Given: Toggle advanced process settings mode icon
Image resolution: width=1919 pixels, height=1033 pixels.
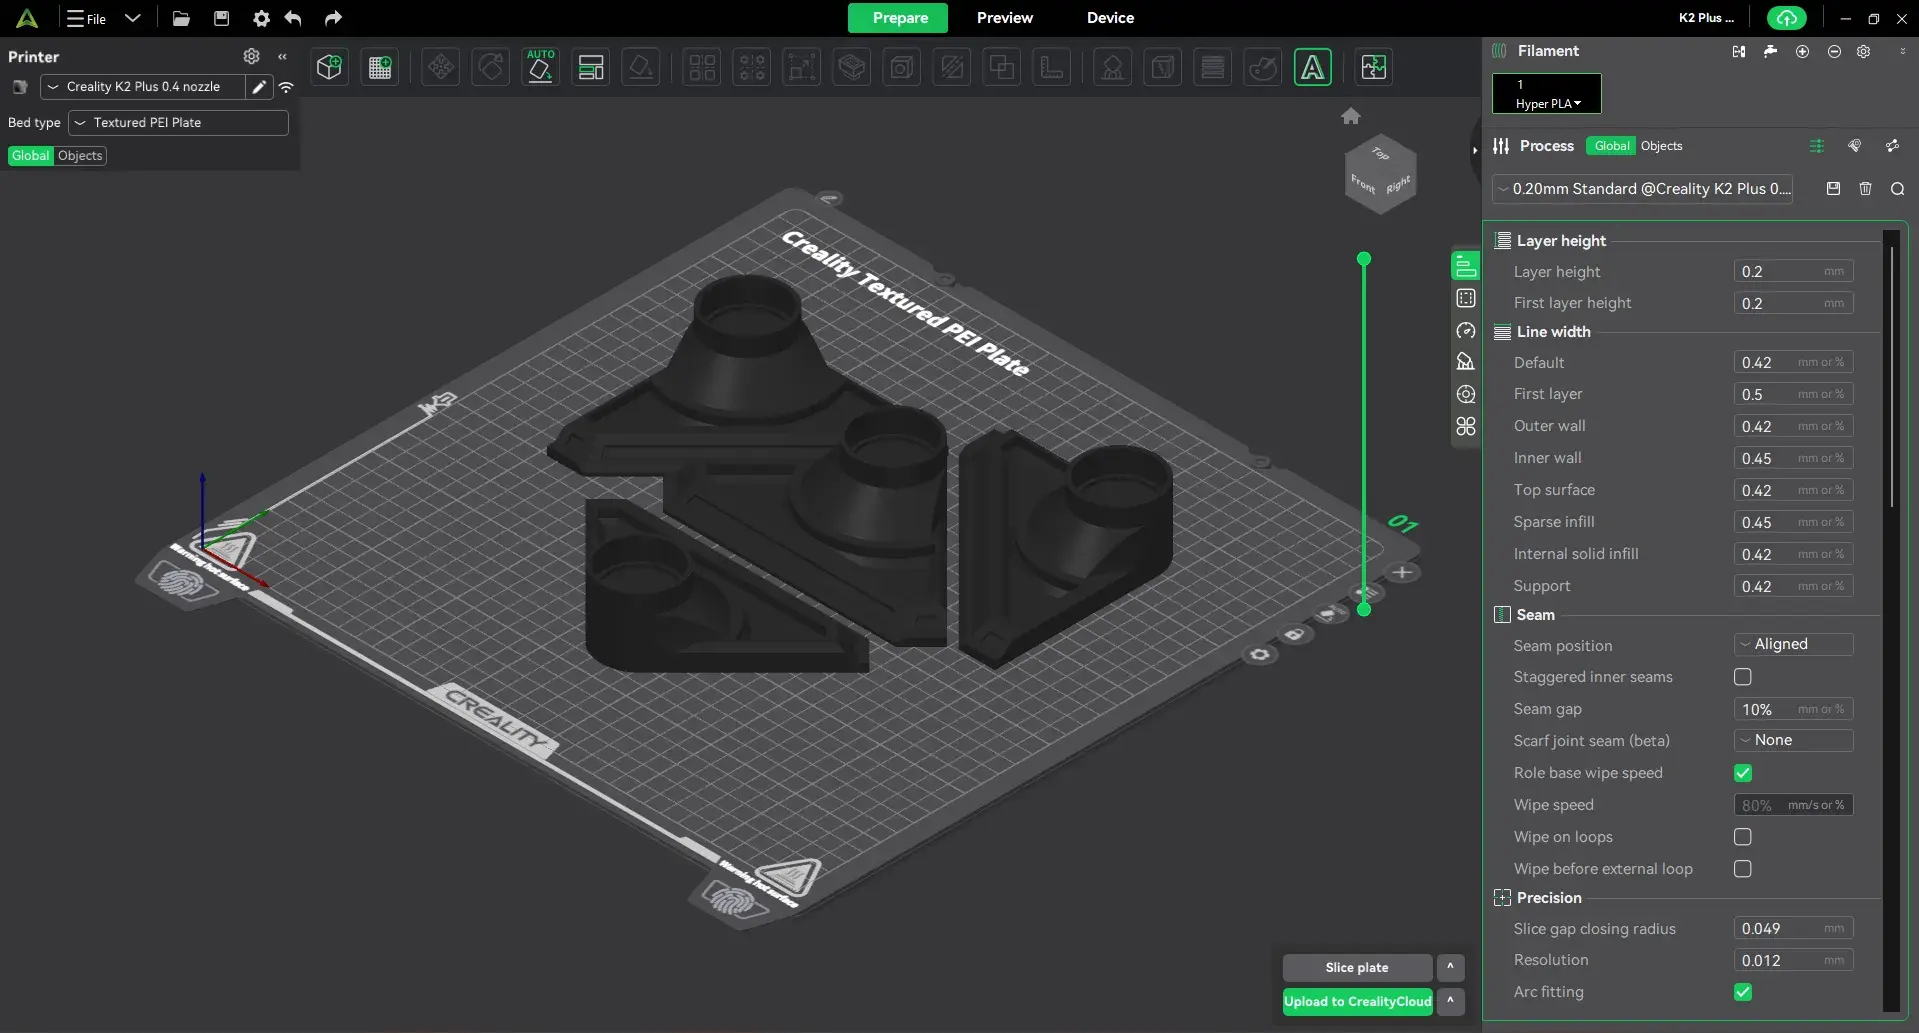Looking at the screenshot, I should (x=1817, y=146).
